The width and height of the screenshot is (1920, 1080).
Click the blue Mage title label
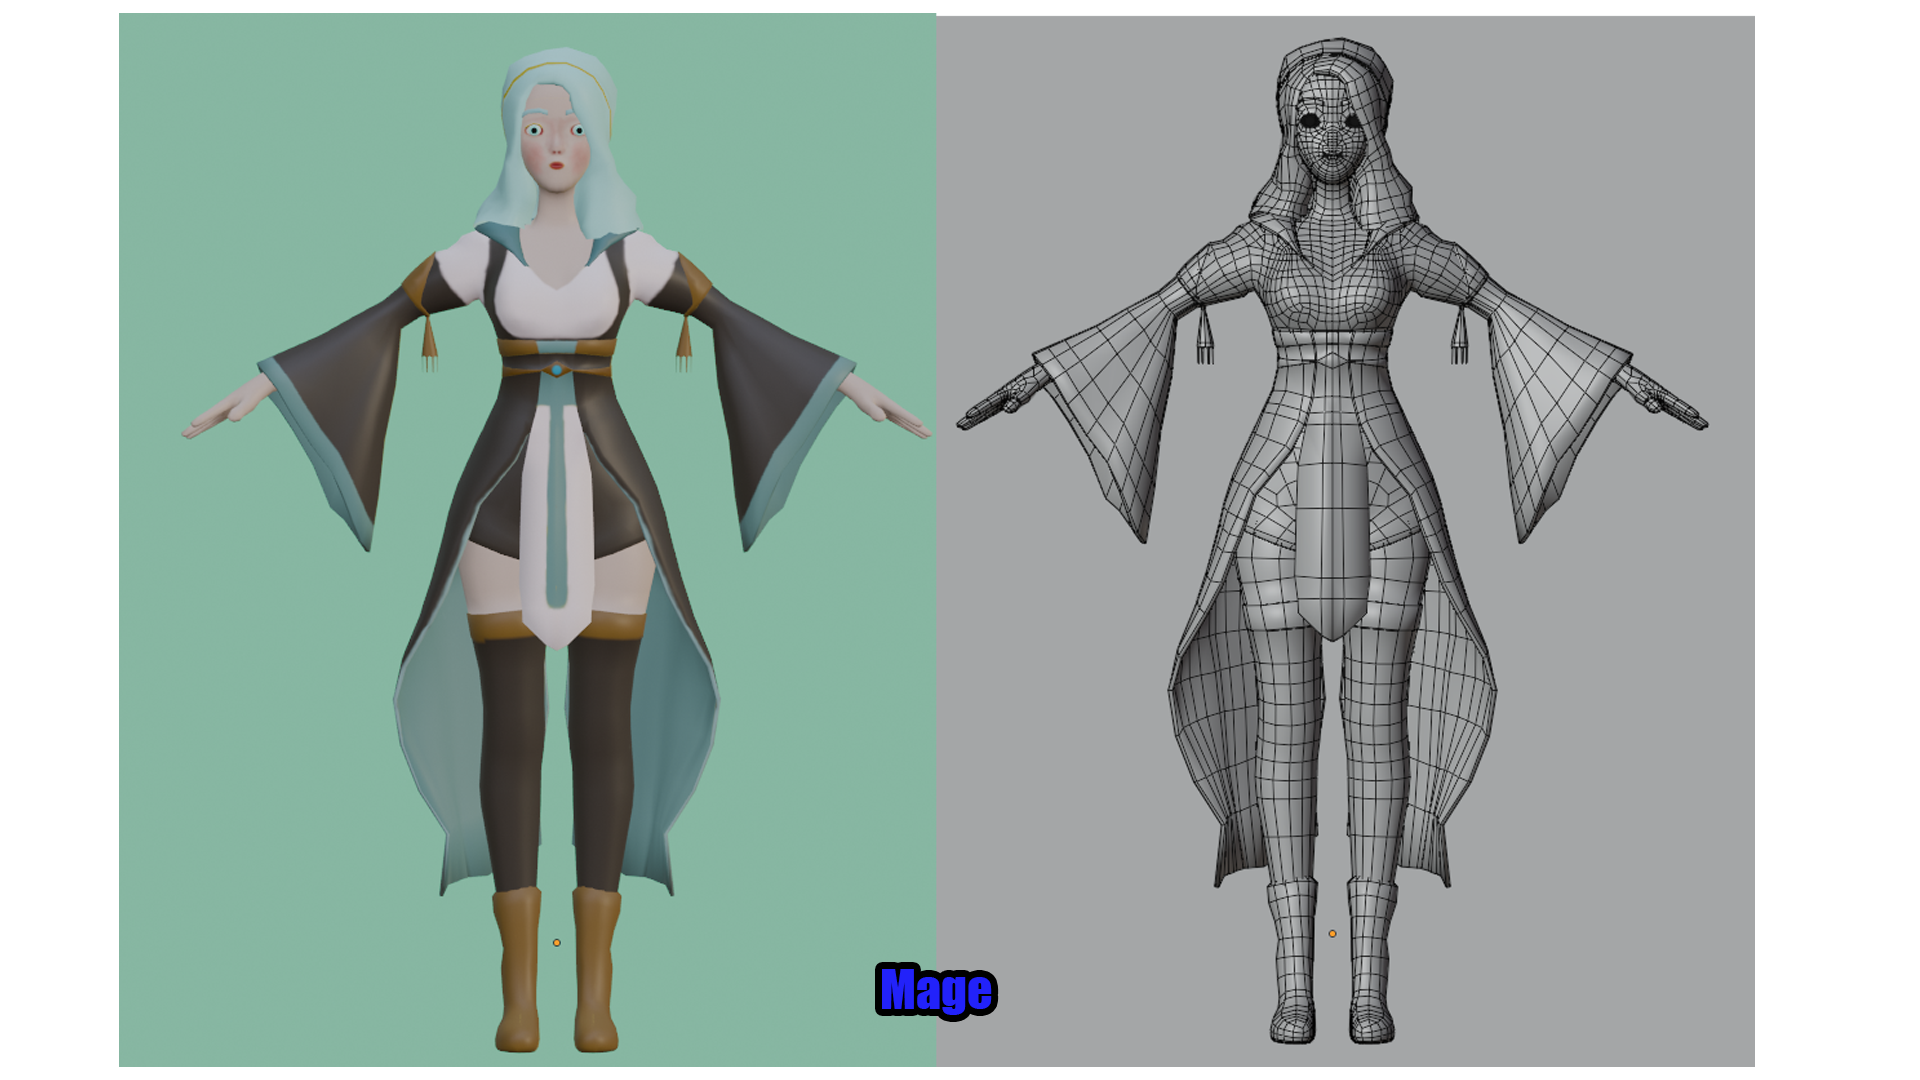(x=935, y=990)
